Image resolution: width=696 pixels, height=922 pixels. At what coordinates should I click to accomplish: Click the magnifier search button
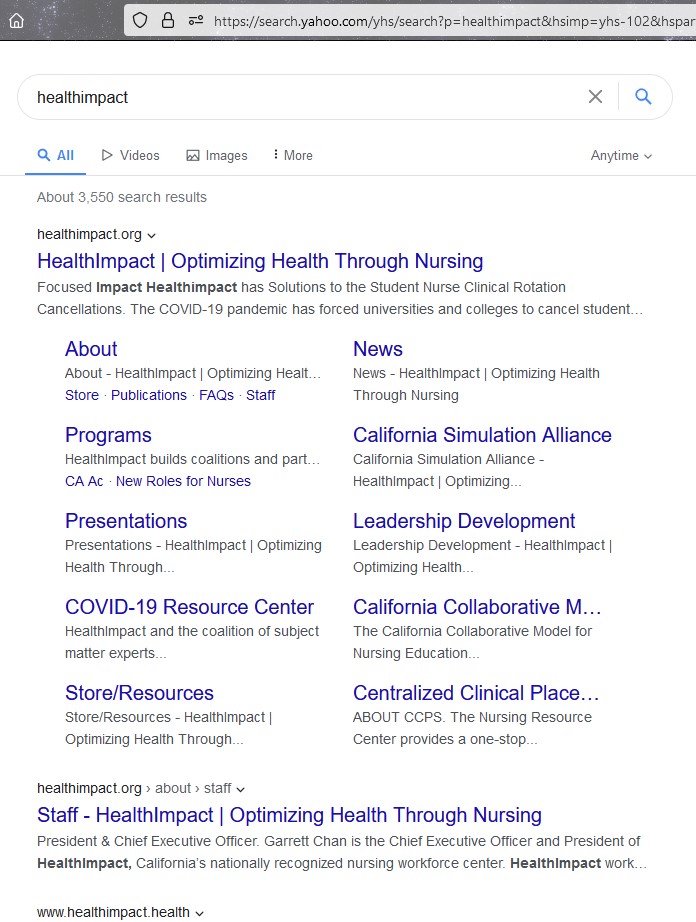643,97
